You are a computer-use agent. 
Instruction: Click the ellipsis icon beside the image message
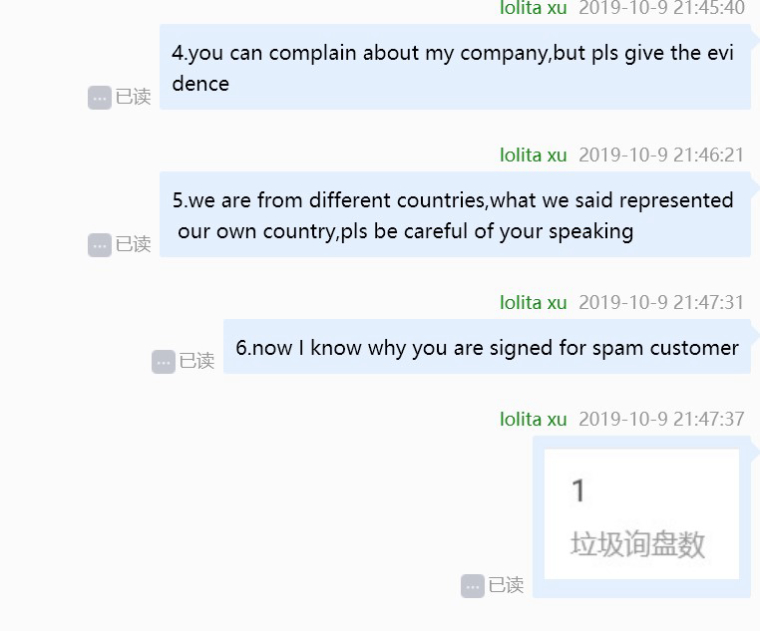(473, 586)
